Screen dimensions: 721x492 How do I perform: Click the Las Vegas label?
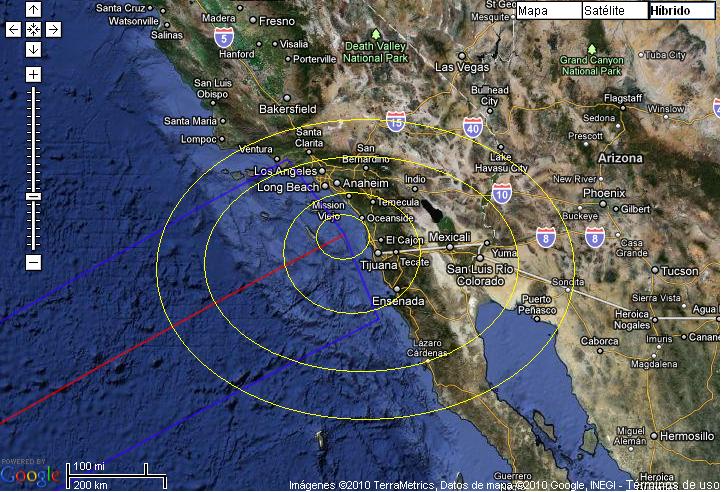point(462,67)
